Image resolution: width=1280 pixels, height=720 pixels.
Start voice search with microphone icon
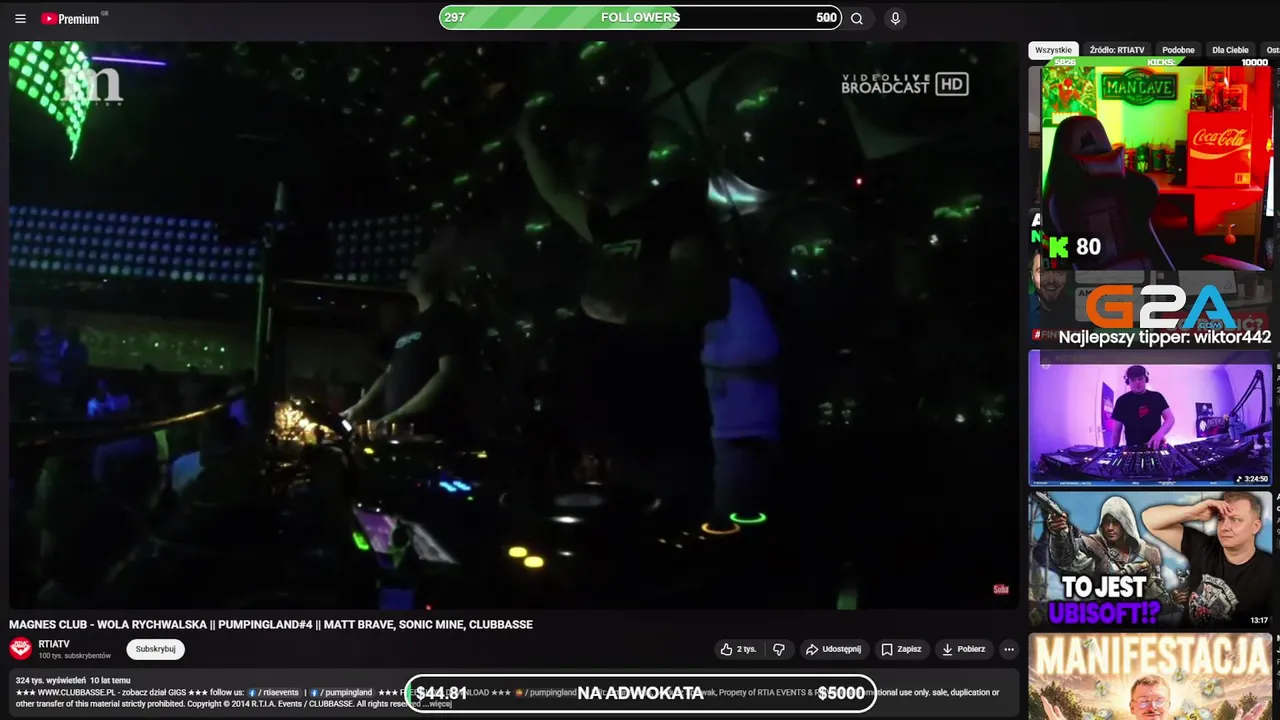[x=895, y=18]
